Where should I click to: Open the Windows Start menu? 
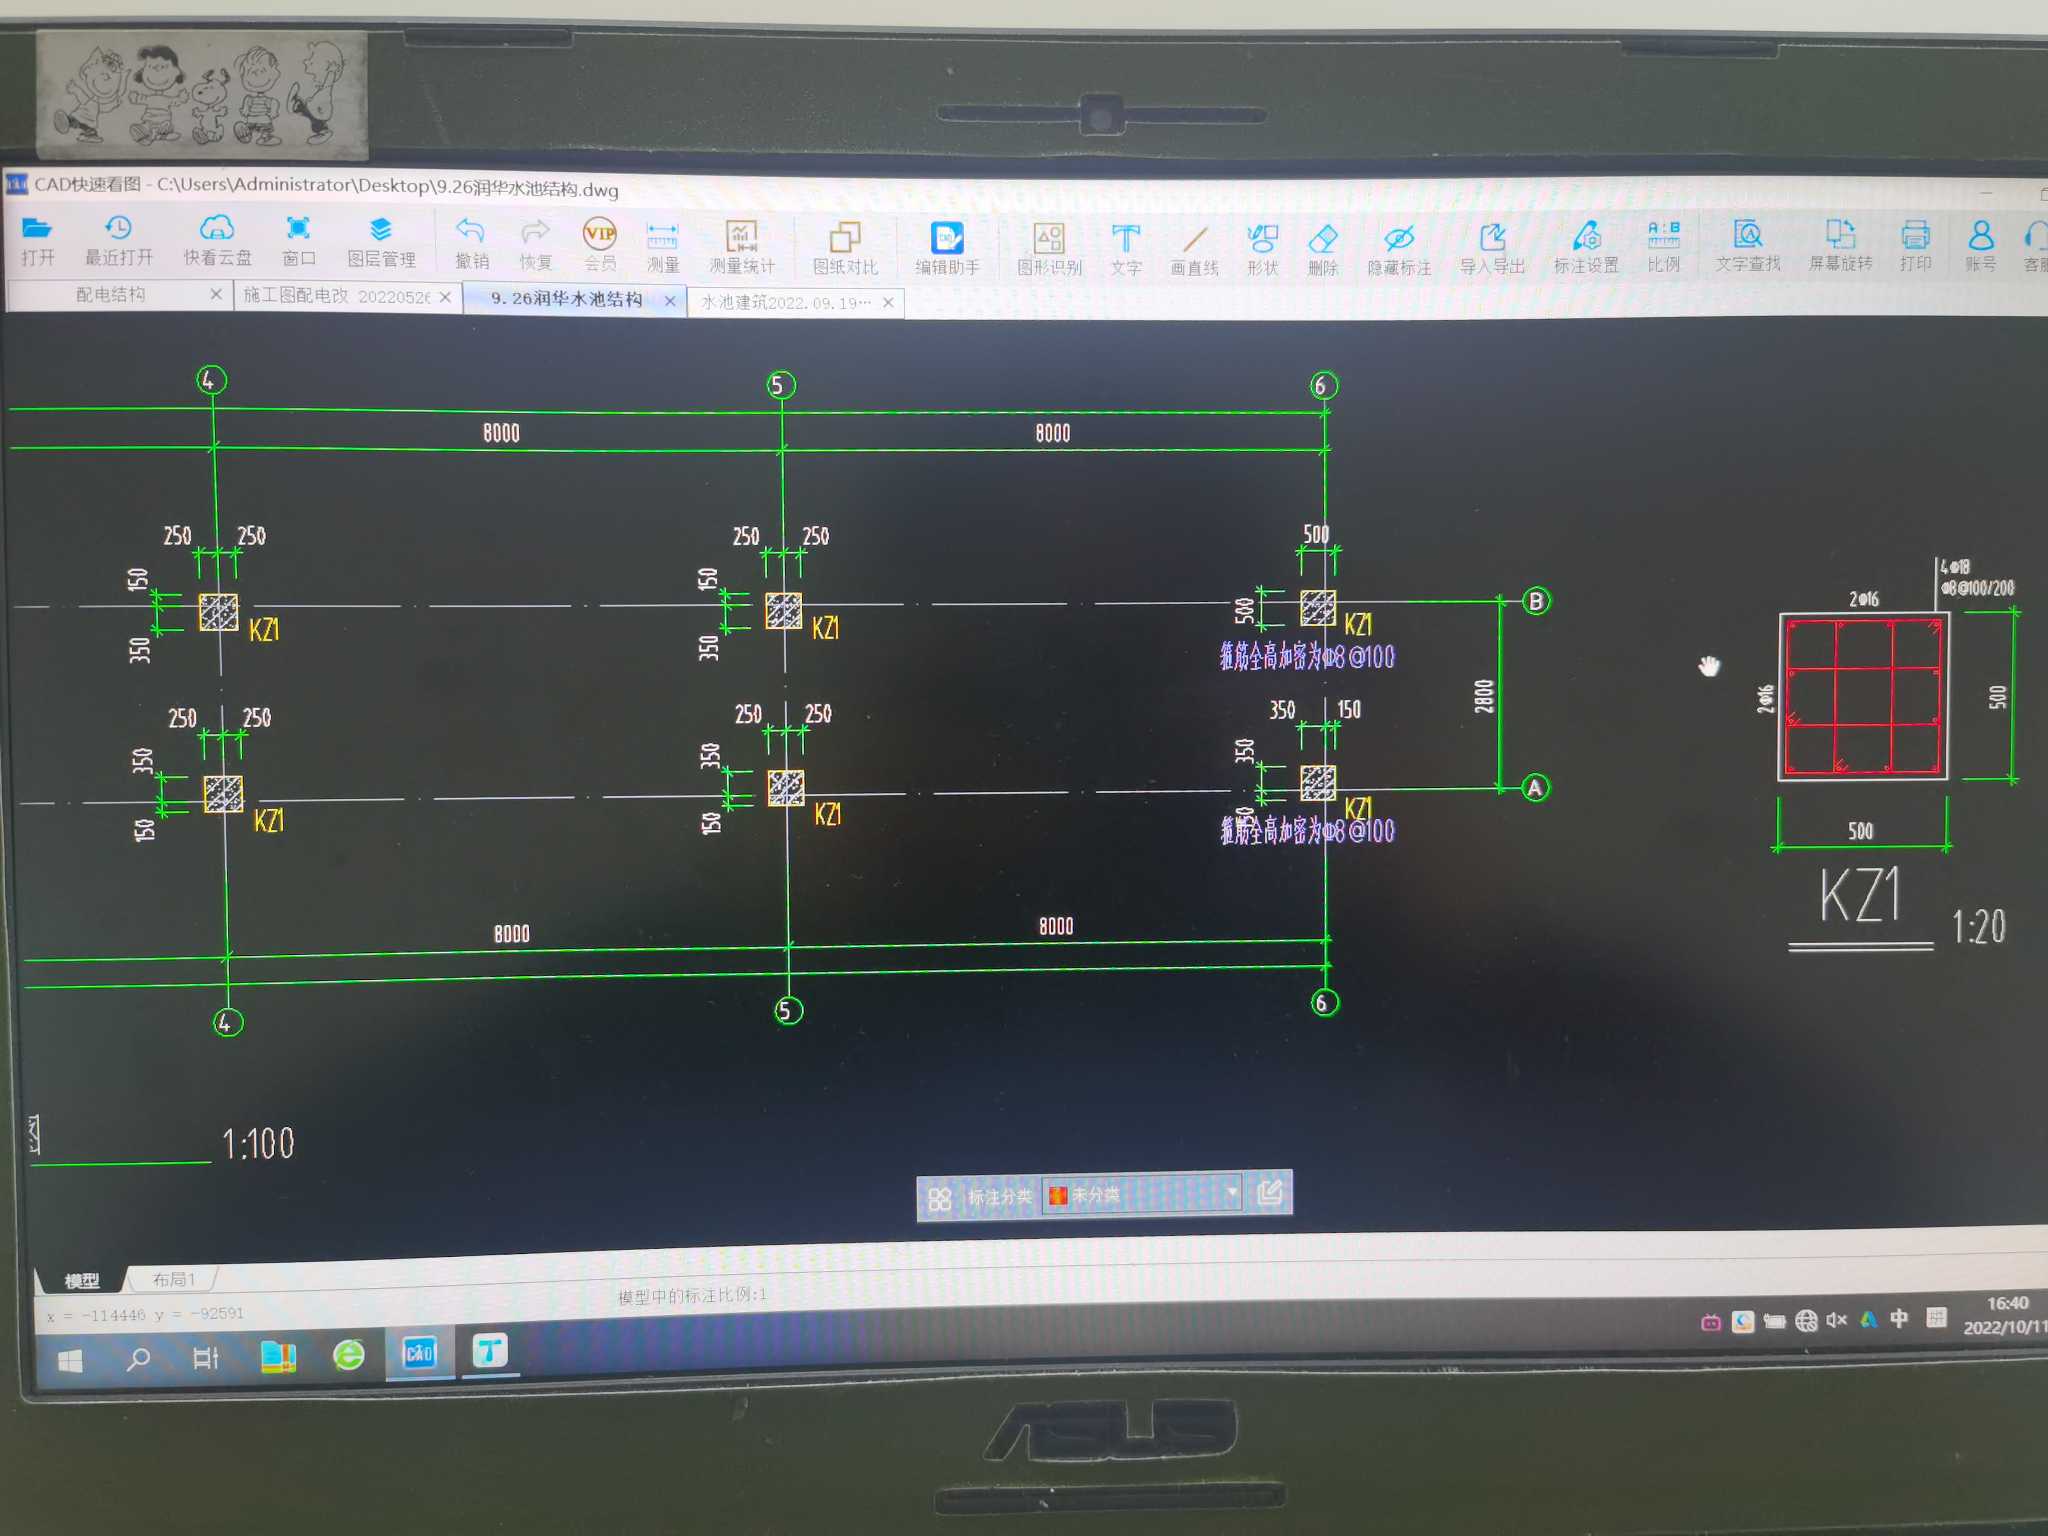point(70,1361)
